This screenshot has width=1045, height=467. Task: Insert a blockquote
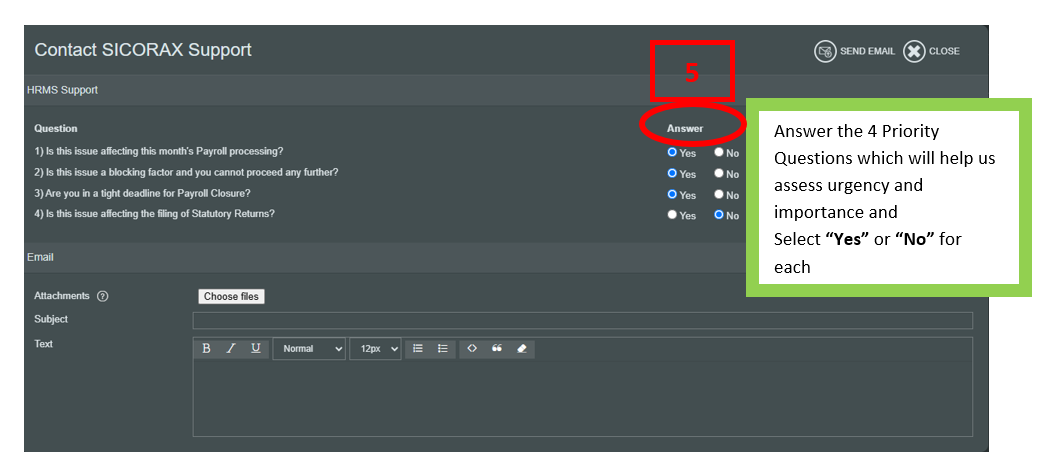[x=497, y=348]
